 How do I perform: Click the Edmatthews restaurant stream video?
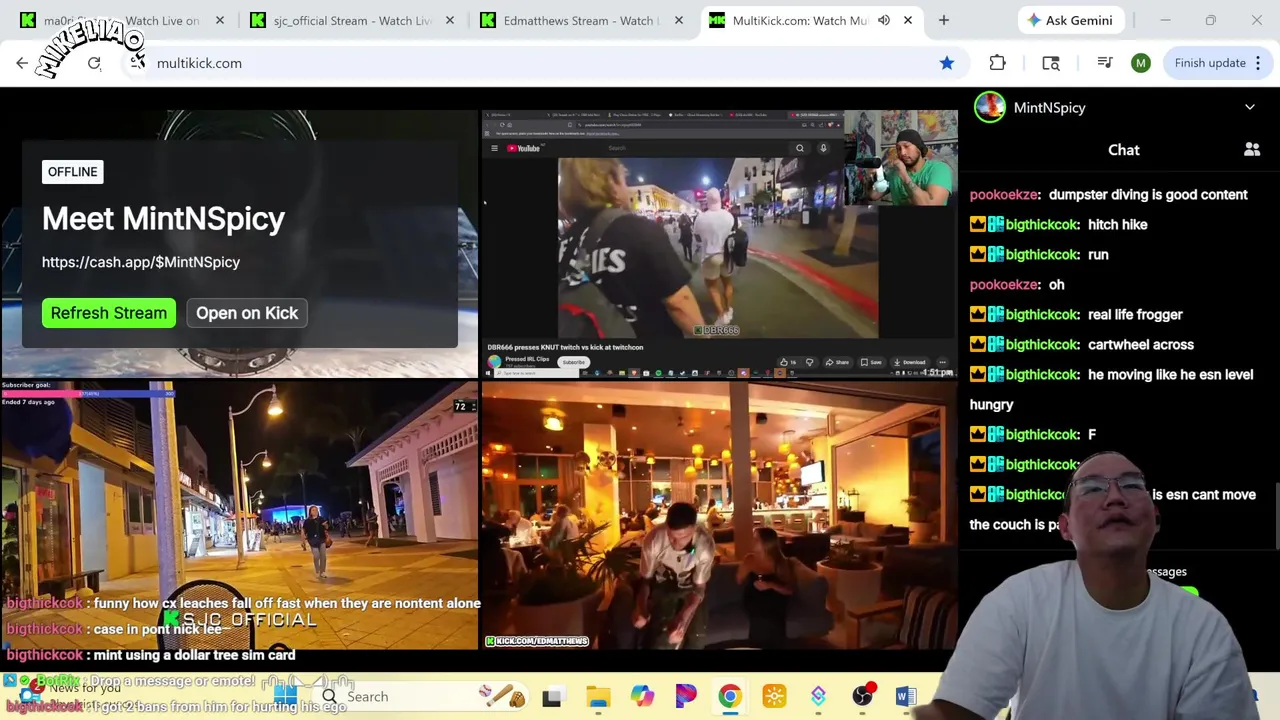(718, 515)
